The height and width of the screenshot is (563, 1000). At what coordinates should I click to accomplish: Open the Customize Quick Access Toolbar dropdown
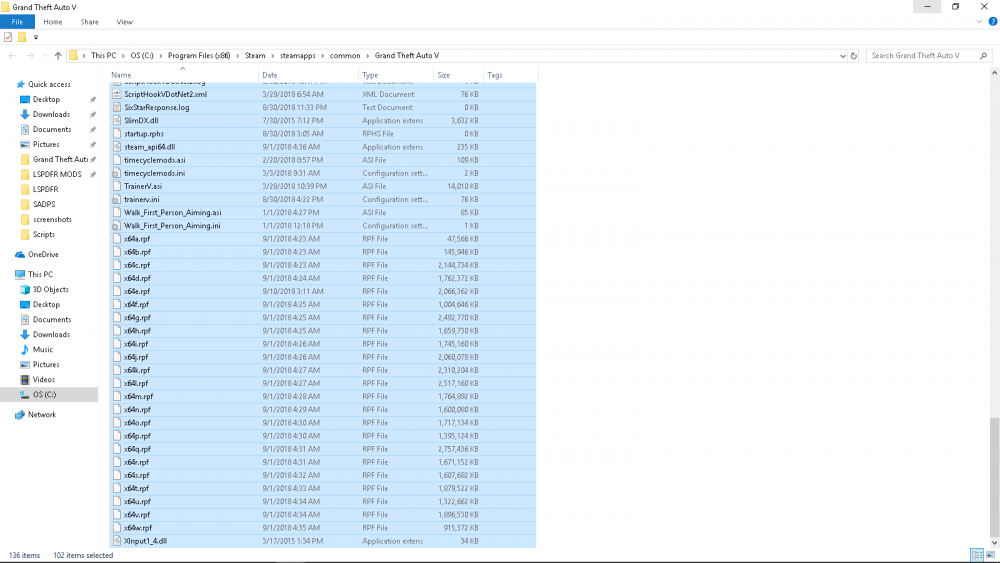(36, 37)
